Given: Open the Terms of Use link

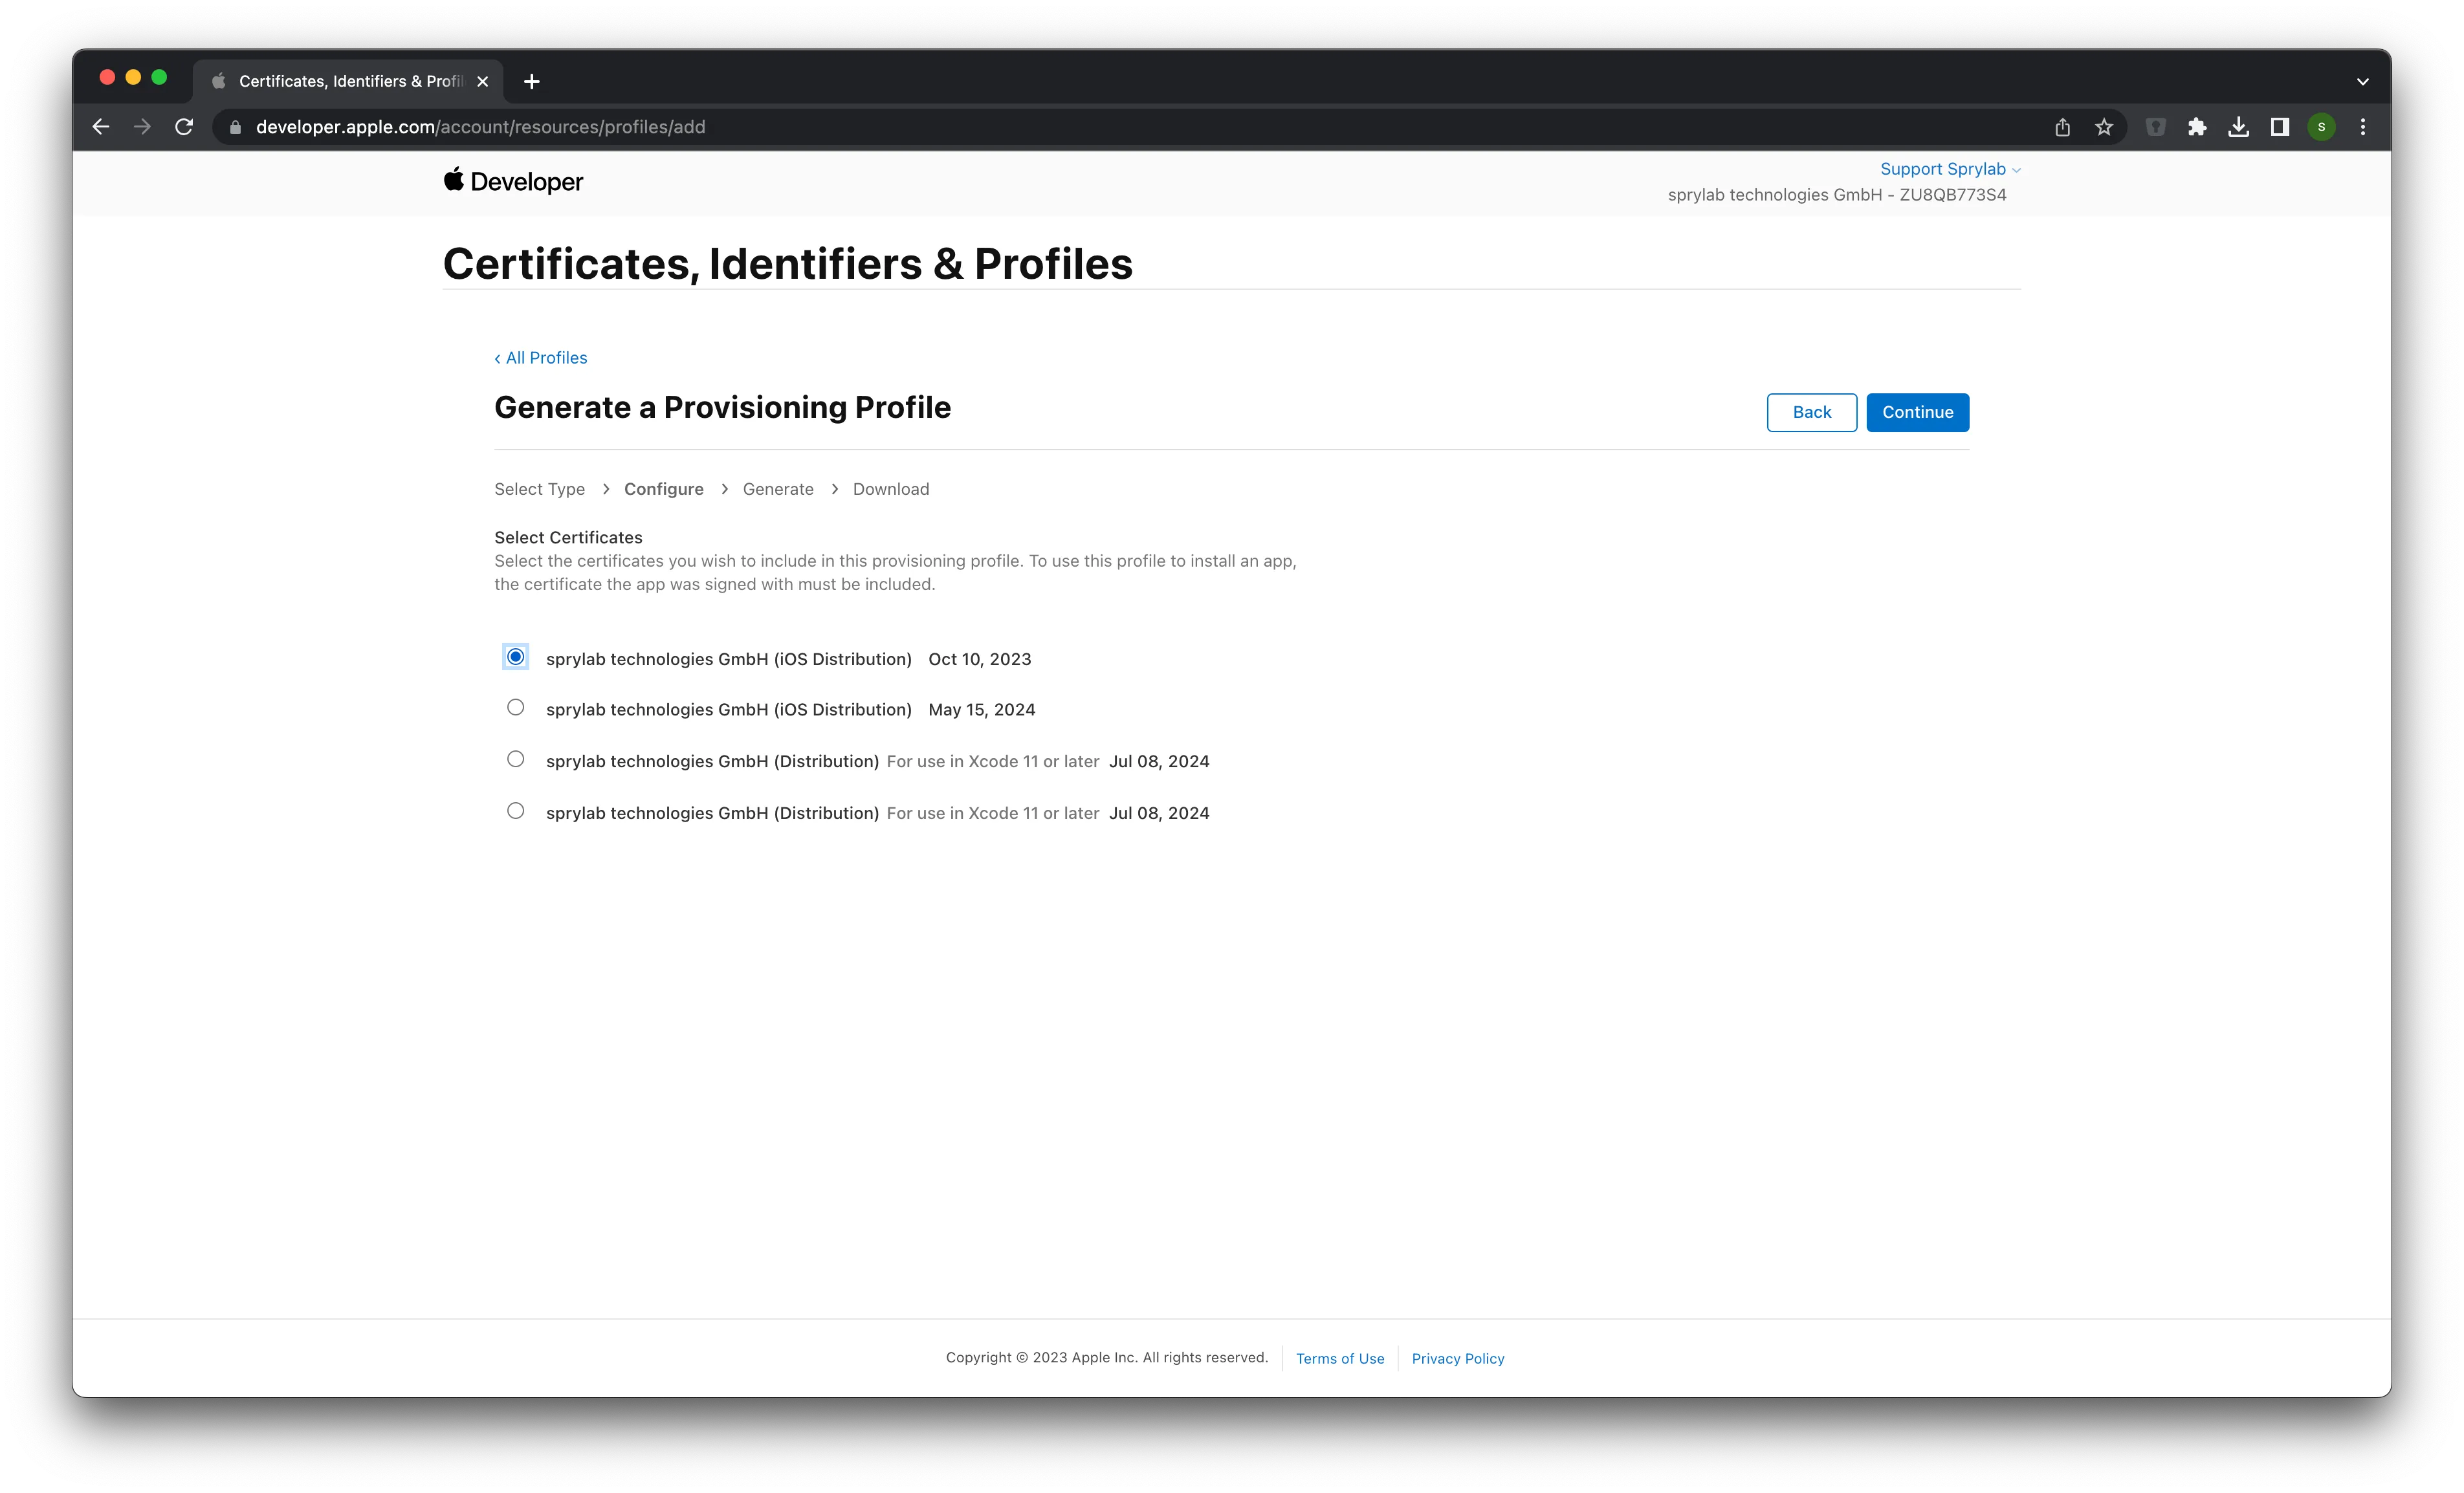Looking at the screenshot, I should click(x=1340, y=1358).
